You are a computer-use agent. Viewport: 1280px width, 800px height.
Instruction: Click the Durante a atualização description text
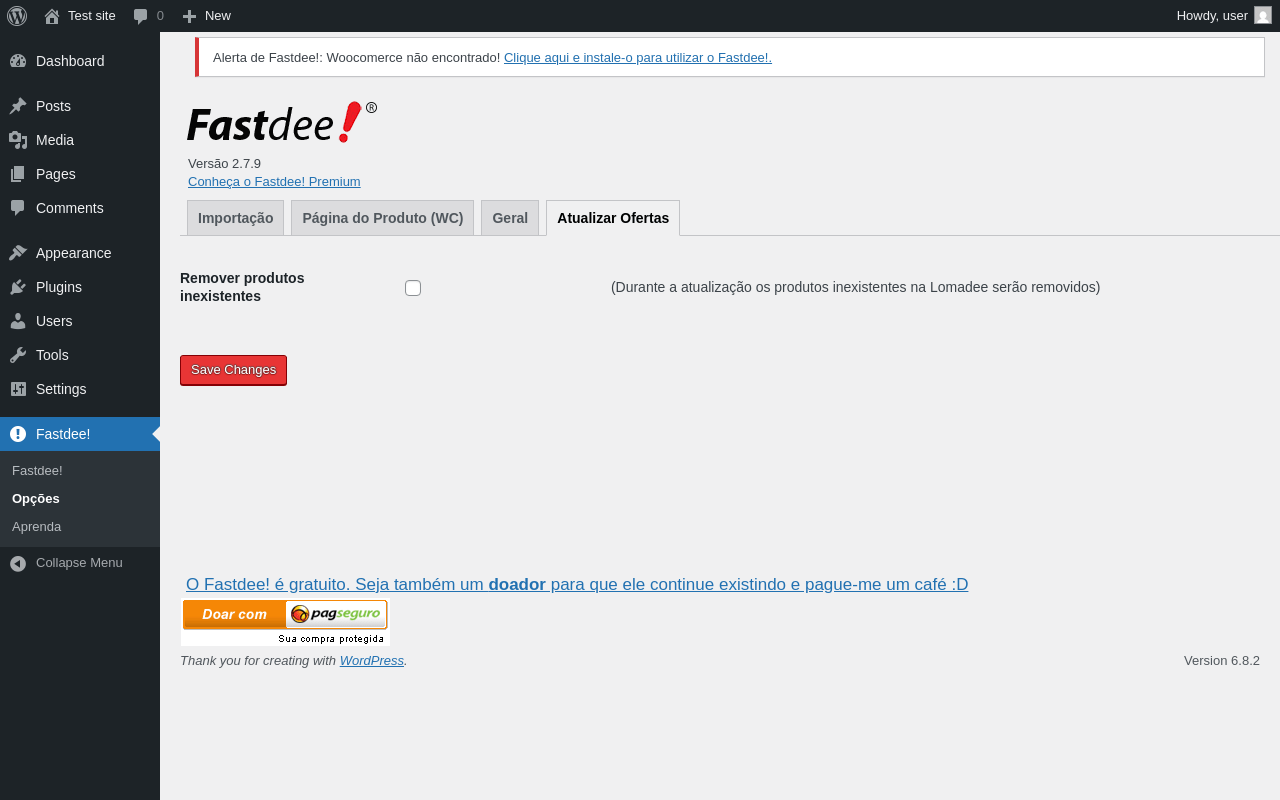tap(855, 287)
